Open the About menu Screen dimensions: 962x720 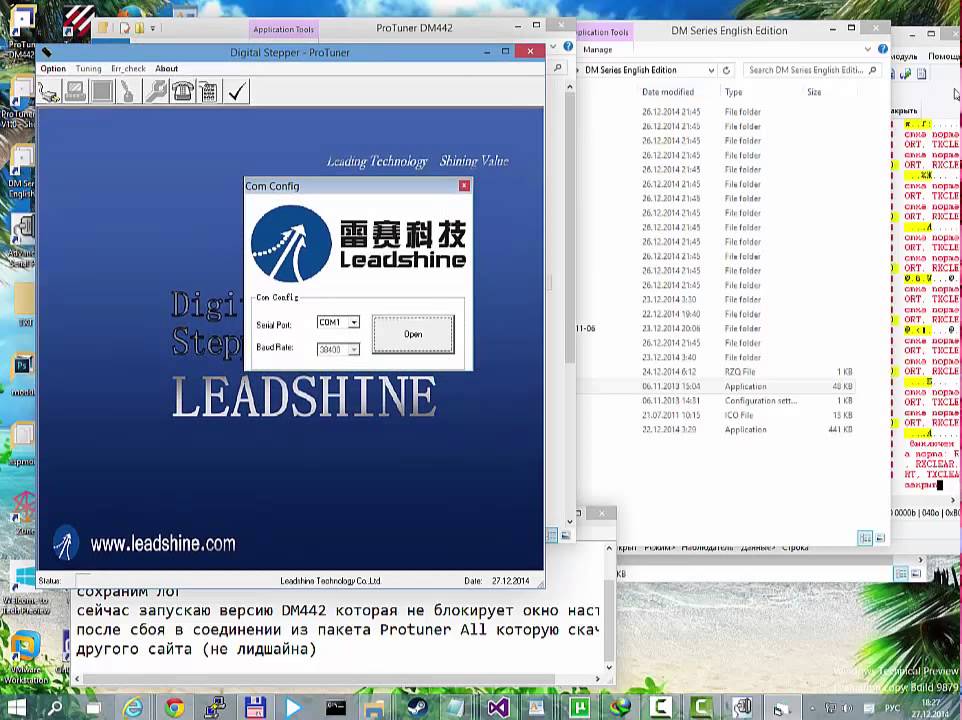[166, 69]
